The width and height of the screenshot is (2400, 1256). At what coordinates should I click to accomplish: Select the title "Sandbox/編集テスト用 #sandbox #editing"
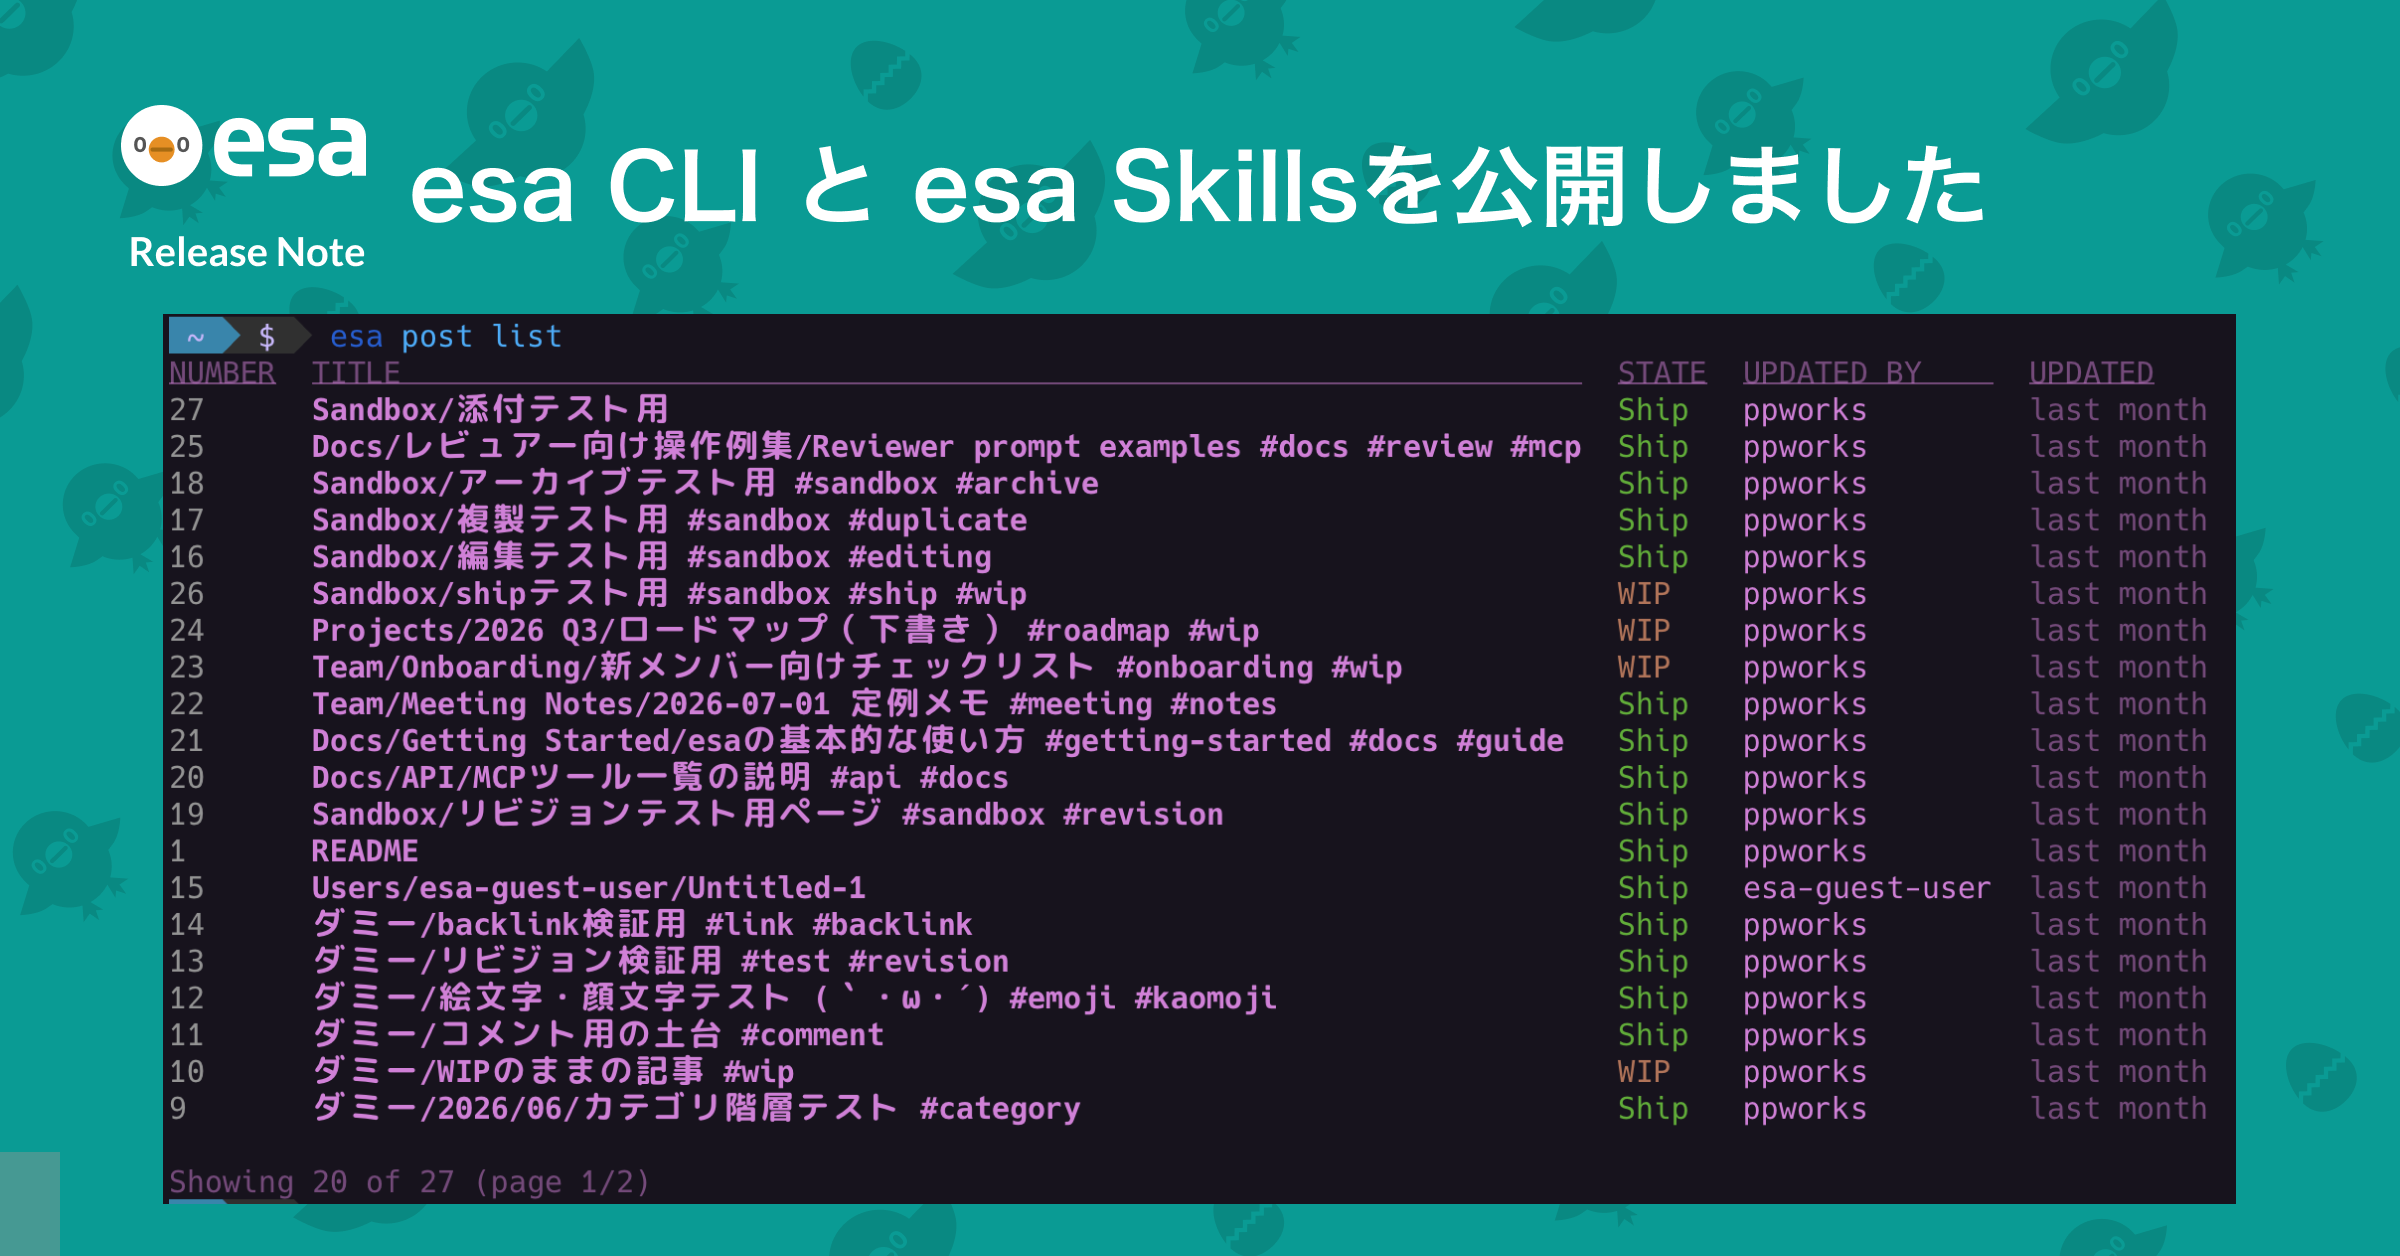[651, 557]
